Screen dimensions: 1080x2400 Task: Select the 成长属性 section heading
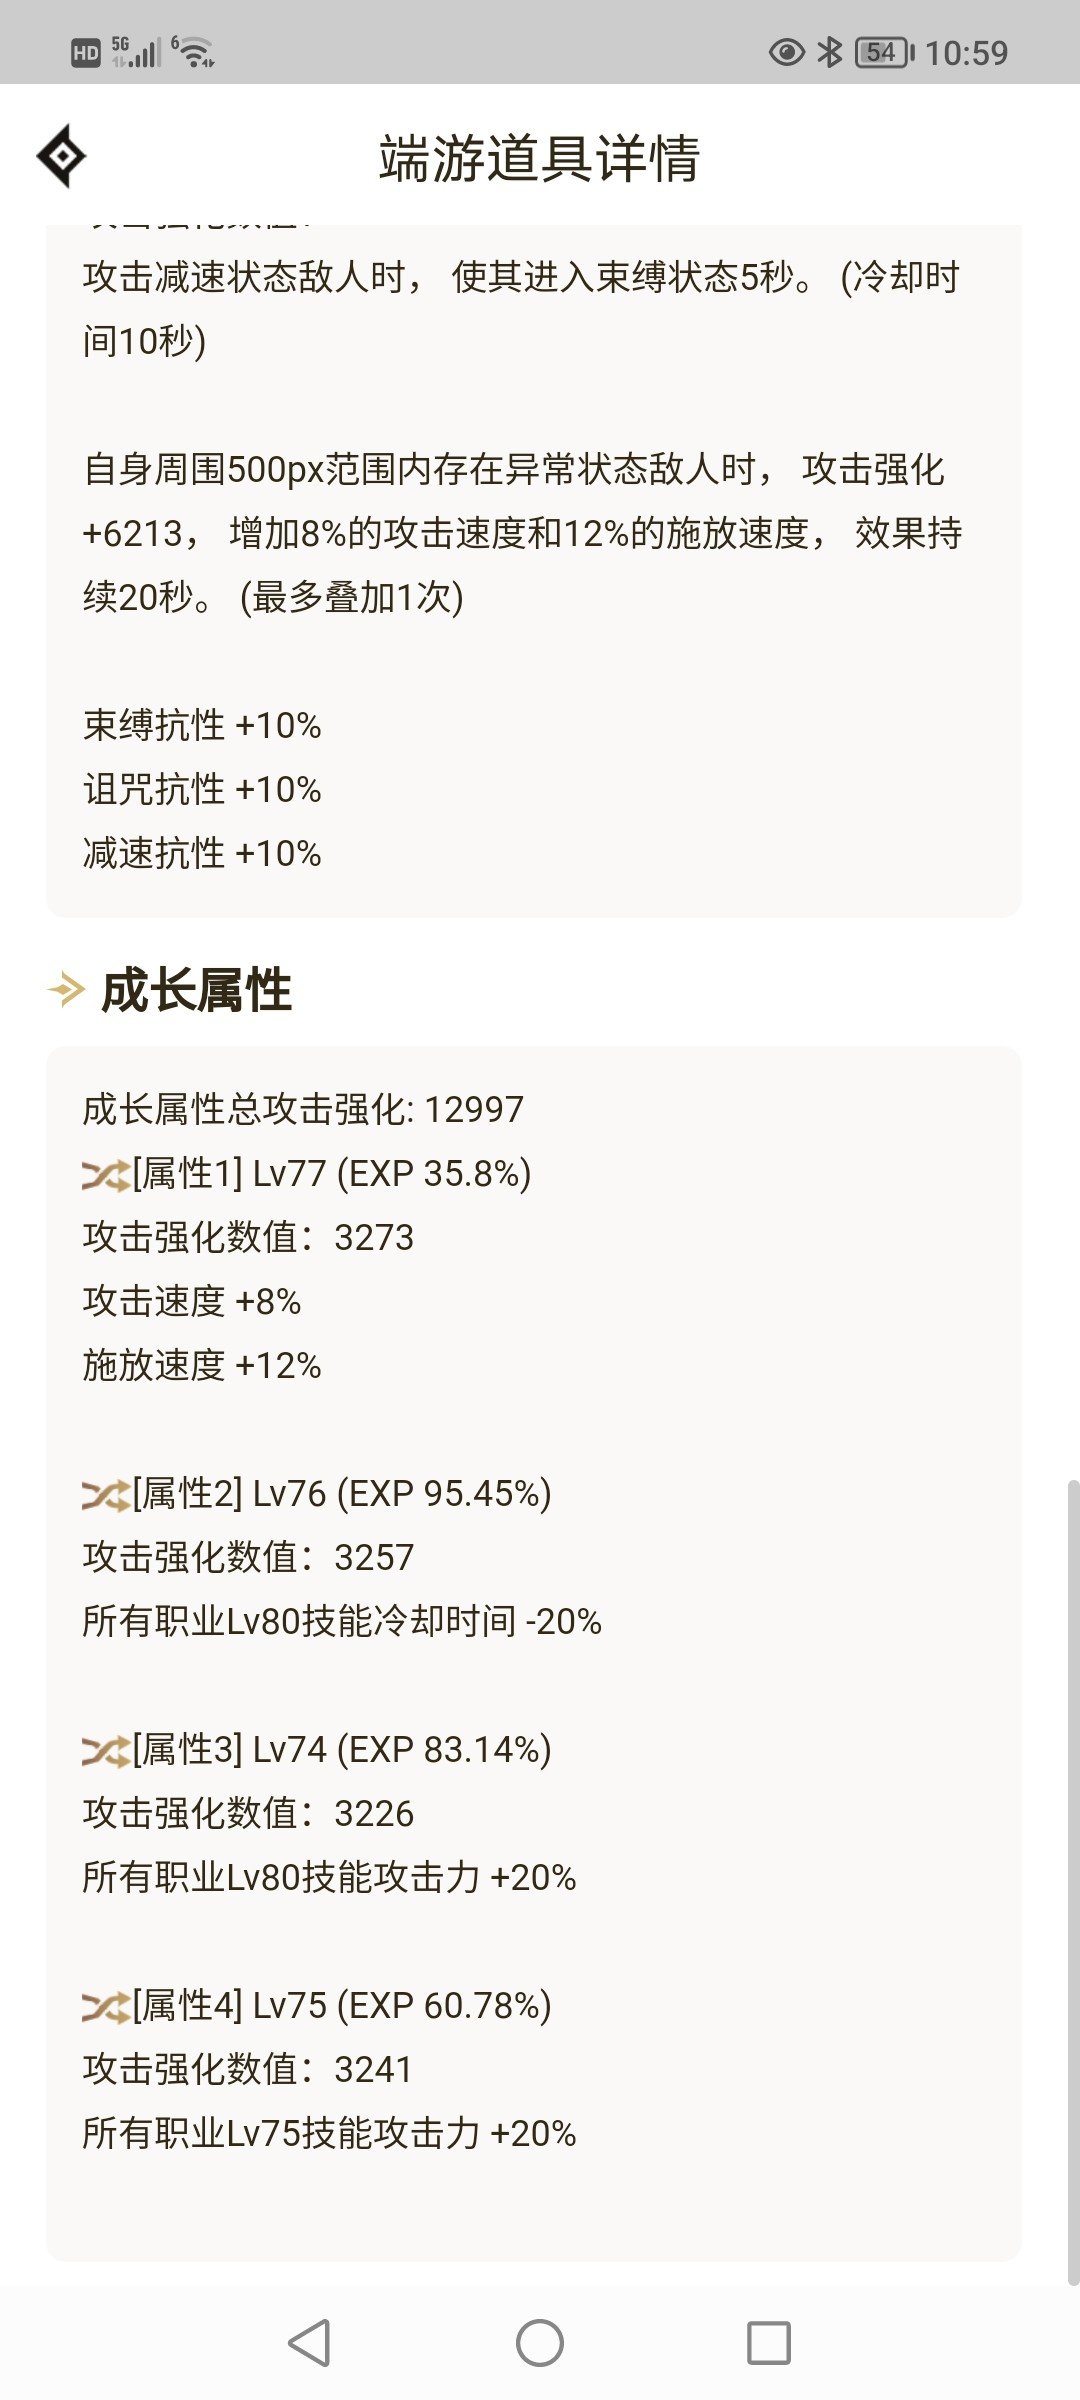coord(196,990)
